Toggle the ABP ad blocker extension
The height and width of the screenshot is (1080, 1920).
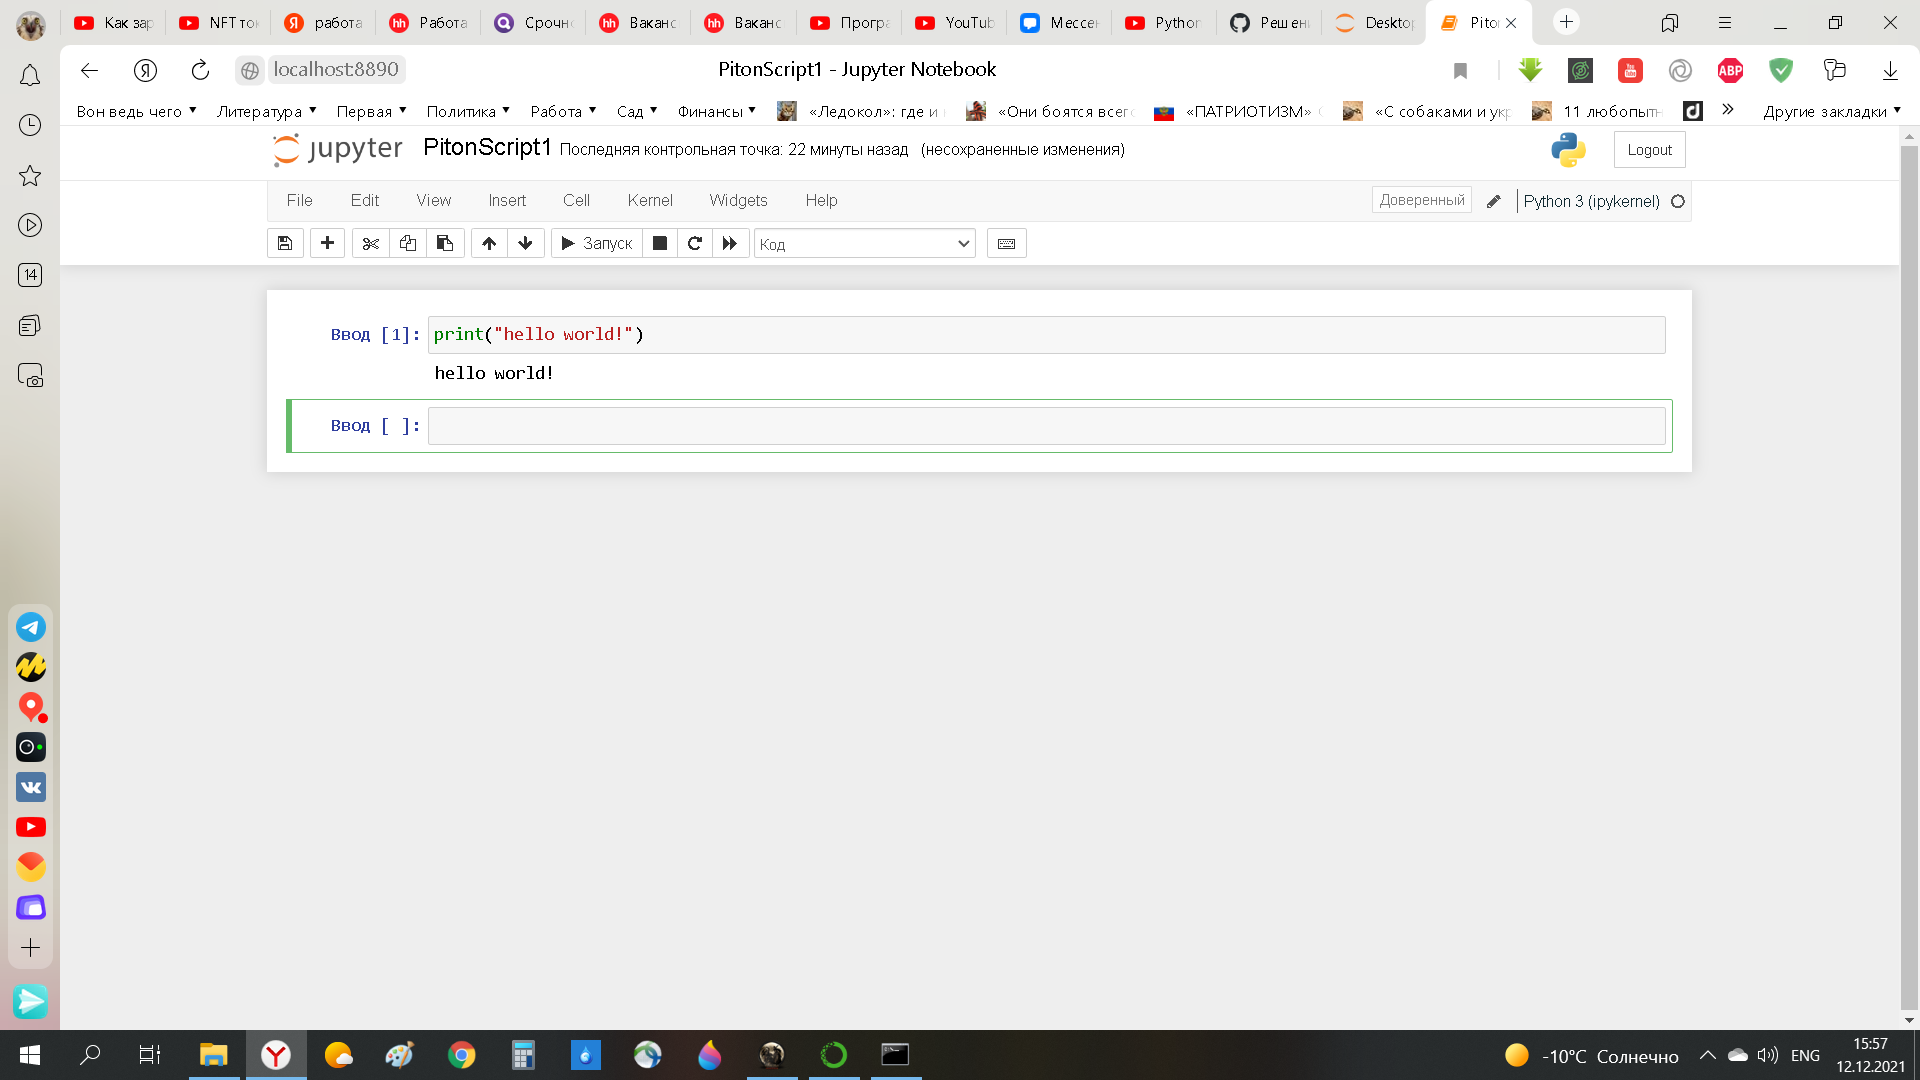(x=1730, y=70)
